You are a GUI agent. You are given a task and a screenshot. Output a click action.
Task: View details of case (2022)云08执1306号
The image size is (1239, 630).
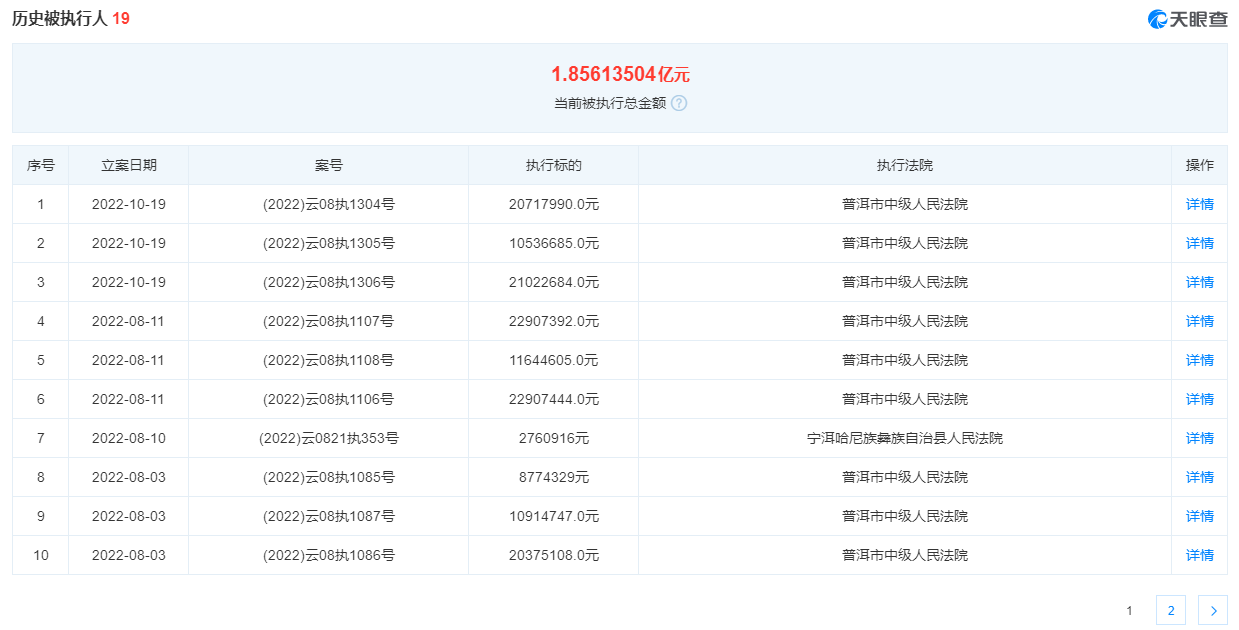click(x=1198, y=281)
